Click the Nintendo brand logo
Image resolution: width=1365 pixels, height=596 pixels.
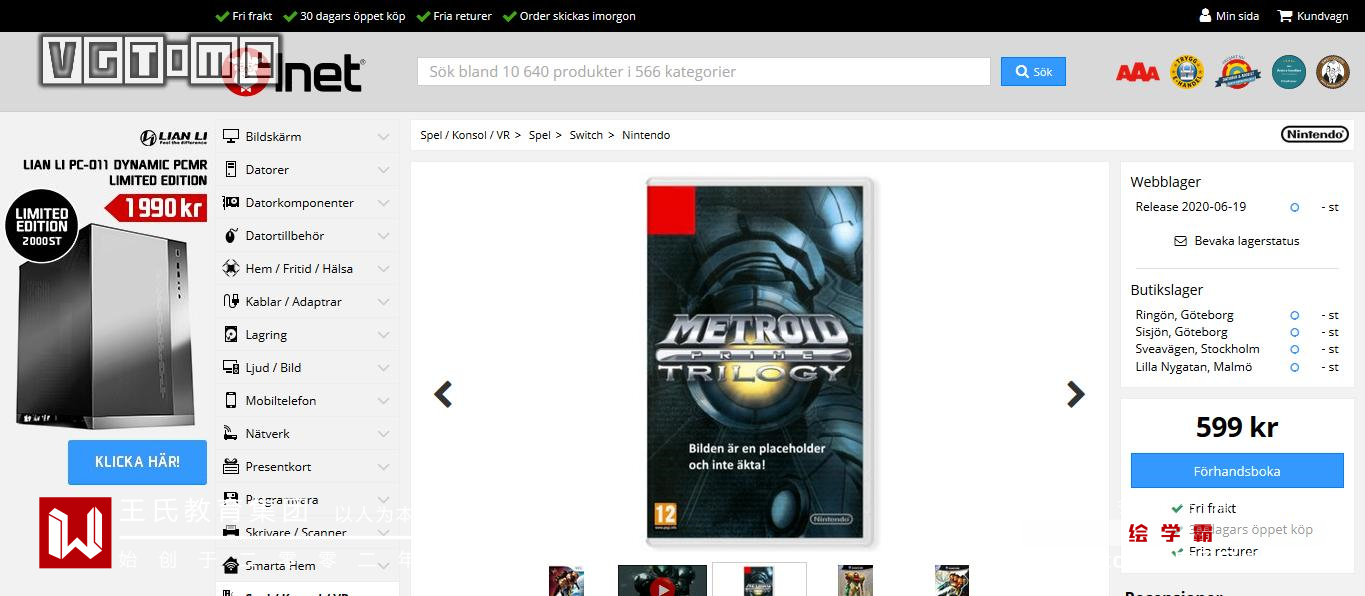click(x=1314, y=135)
